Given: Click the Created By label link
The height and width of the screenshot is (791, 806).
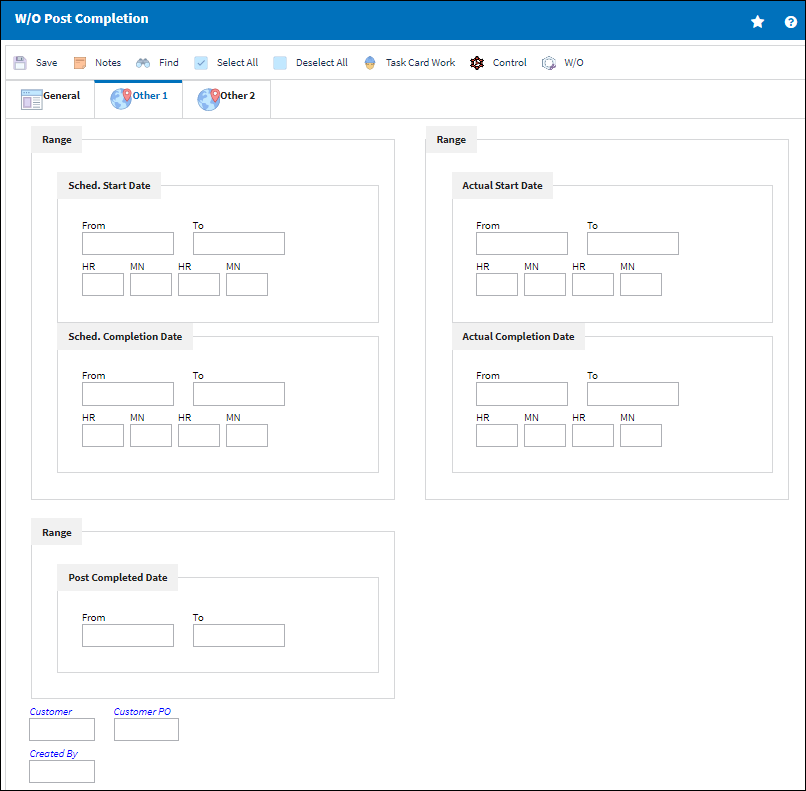Looking at the screenshot, I should pos(53,754).
